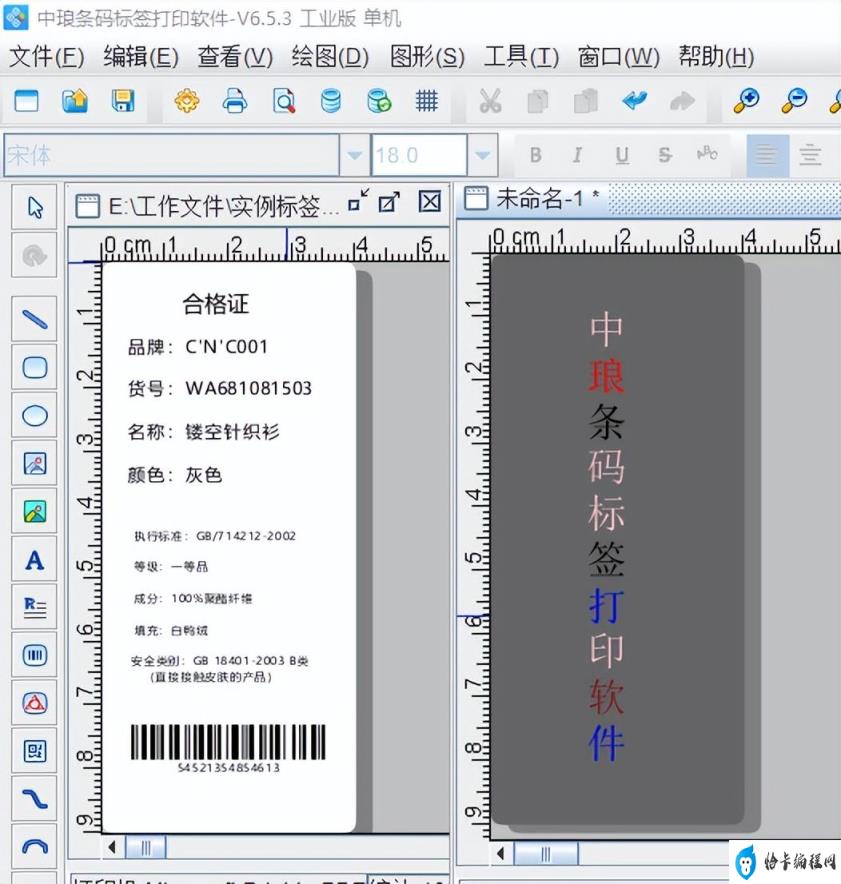Screen dimensions: 841x884
Task: Toggle Strikethrough formatting
Action: 665,155
